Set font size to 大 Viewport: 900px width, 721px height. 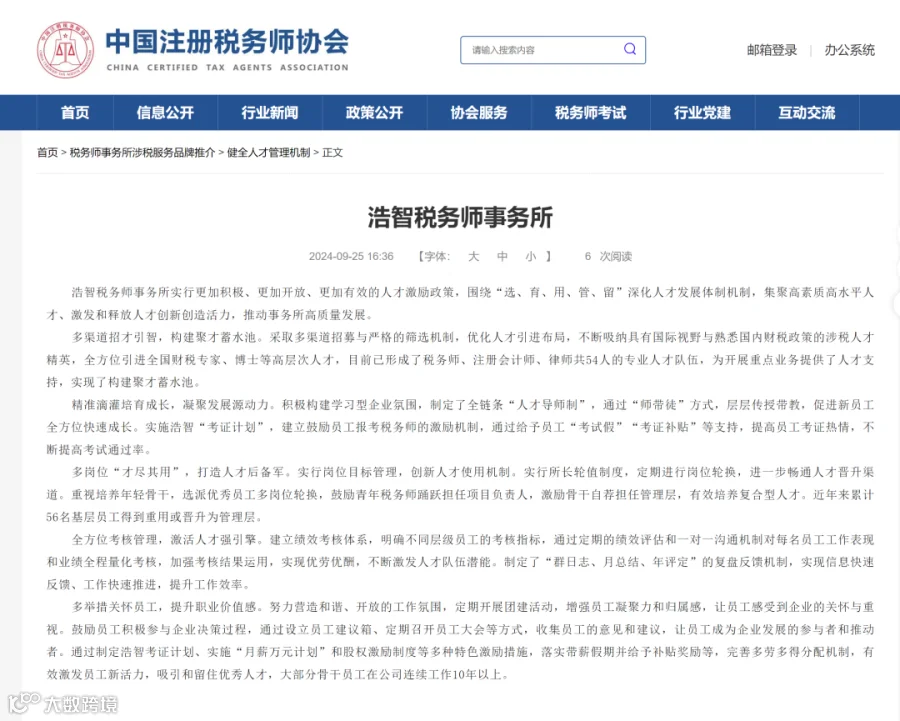474,256
